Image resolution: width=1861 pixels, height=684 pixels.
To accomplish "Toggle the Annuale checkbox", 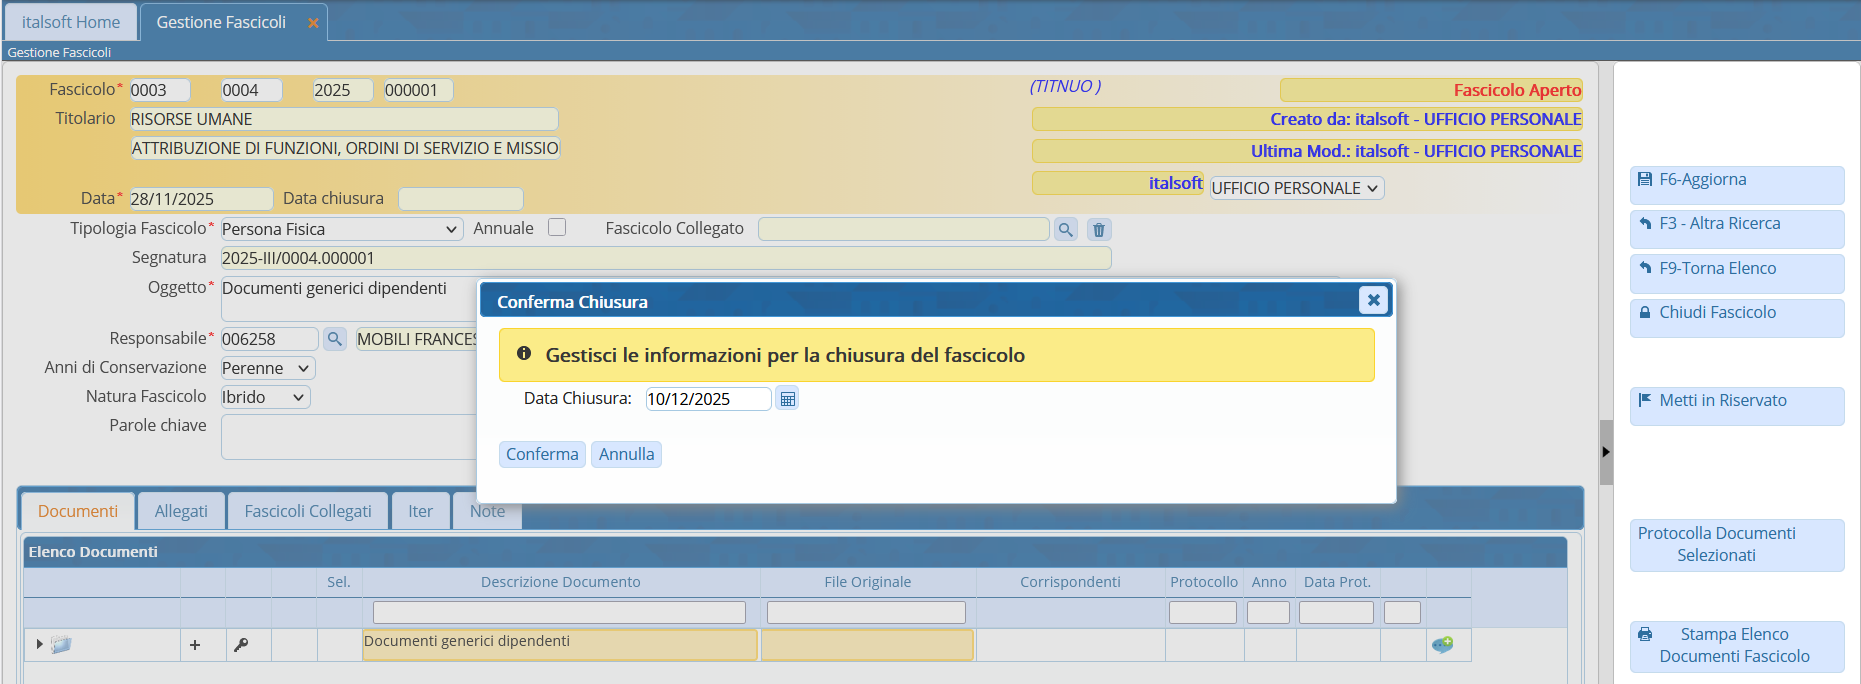I will pos(557,227).
